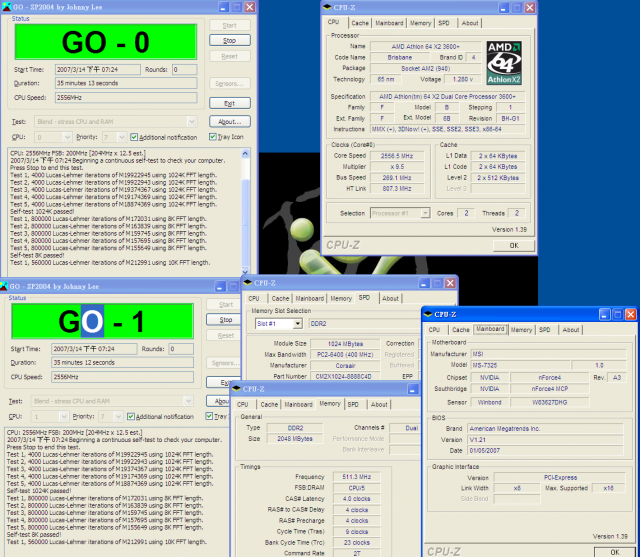The width and height of the screenshot is (640, 557).
Task: Click log scrollbar up arrow in top SP2004
Action: coord(245,154)
